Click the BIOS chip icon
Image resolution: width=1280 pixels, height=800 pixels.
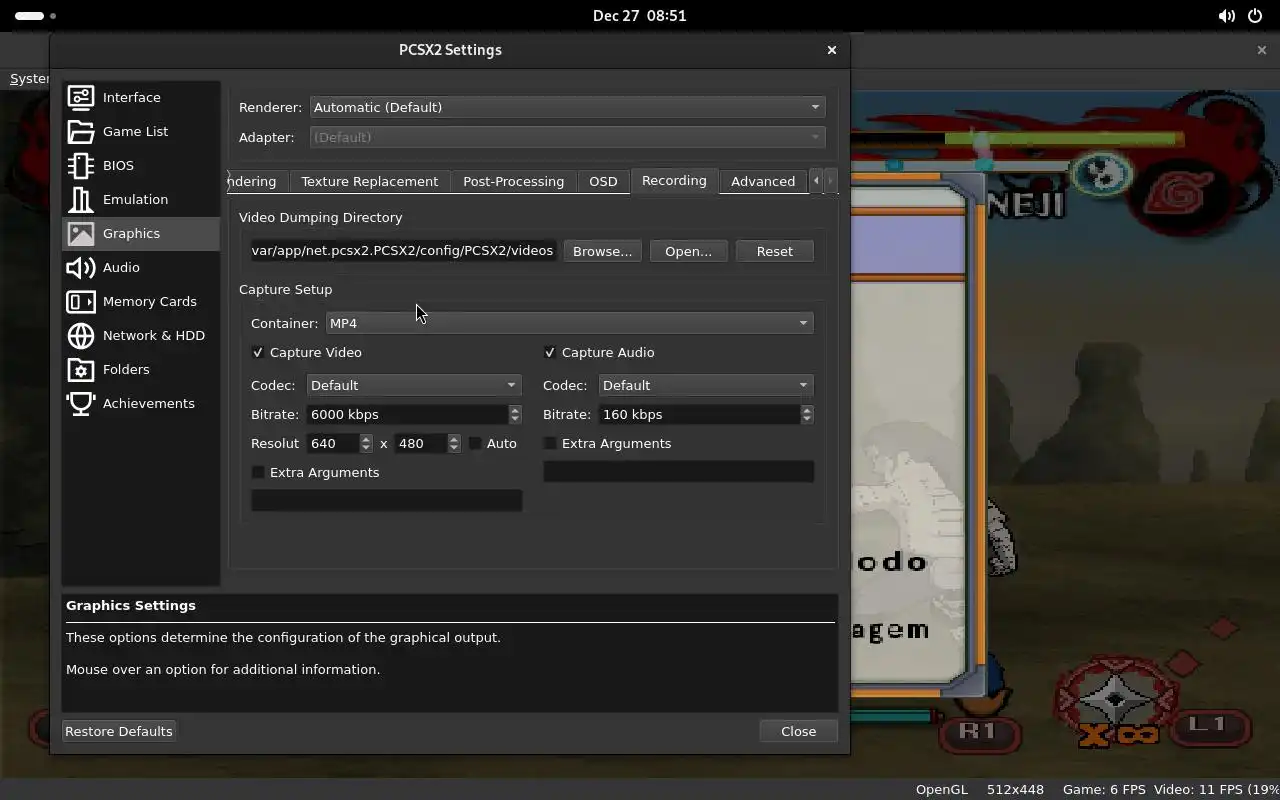click(x=81, y=165)
